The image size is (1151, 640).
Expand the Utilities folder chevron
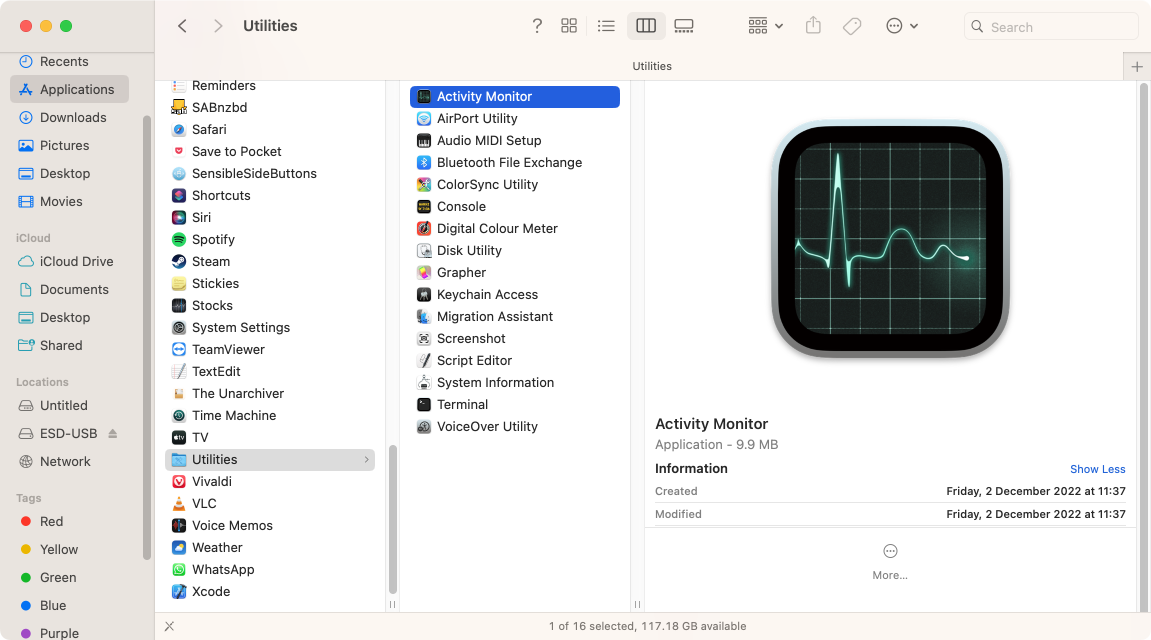(366, 459)
